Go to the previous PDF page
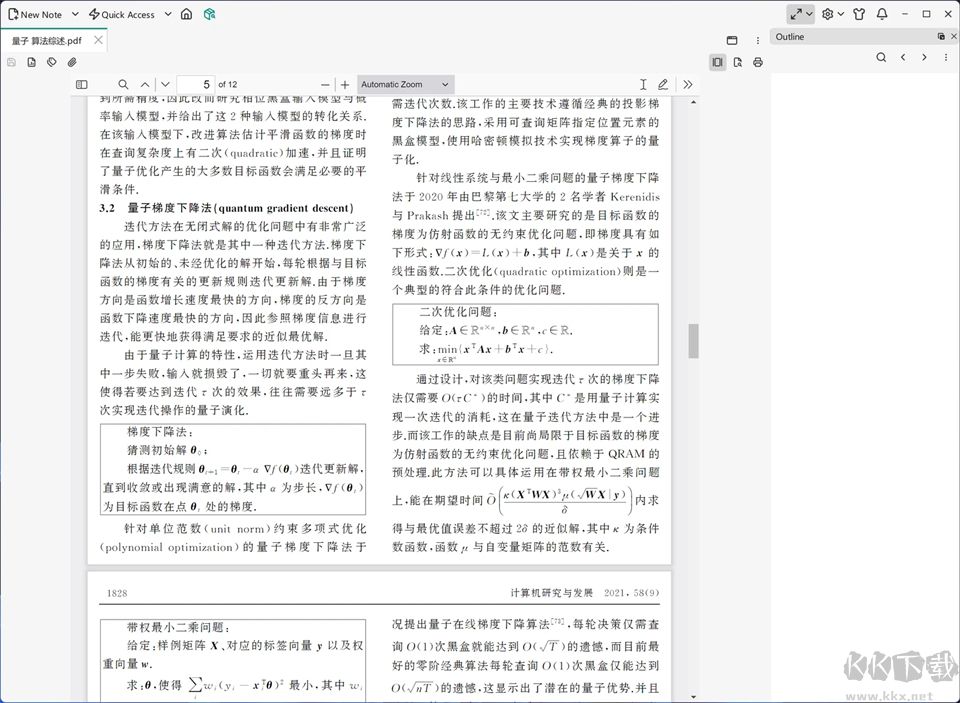Screen dimensions: 960x703 (144, 85)
